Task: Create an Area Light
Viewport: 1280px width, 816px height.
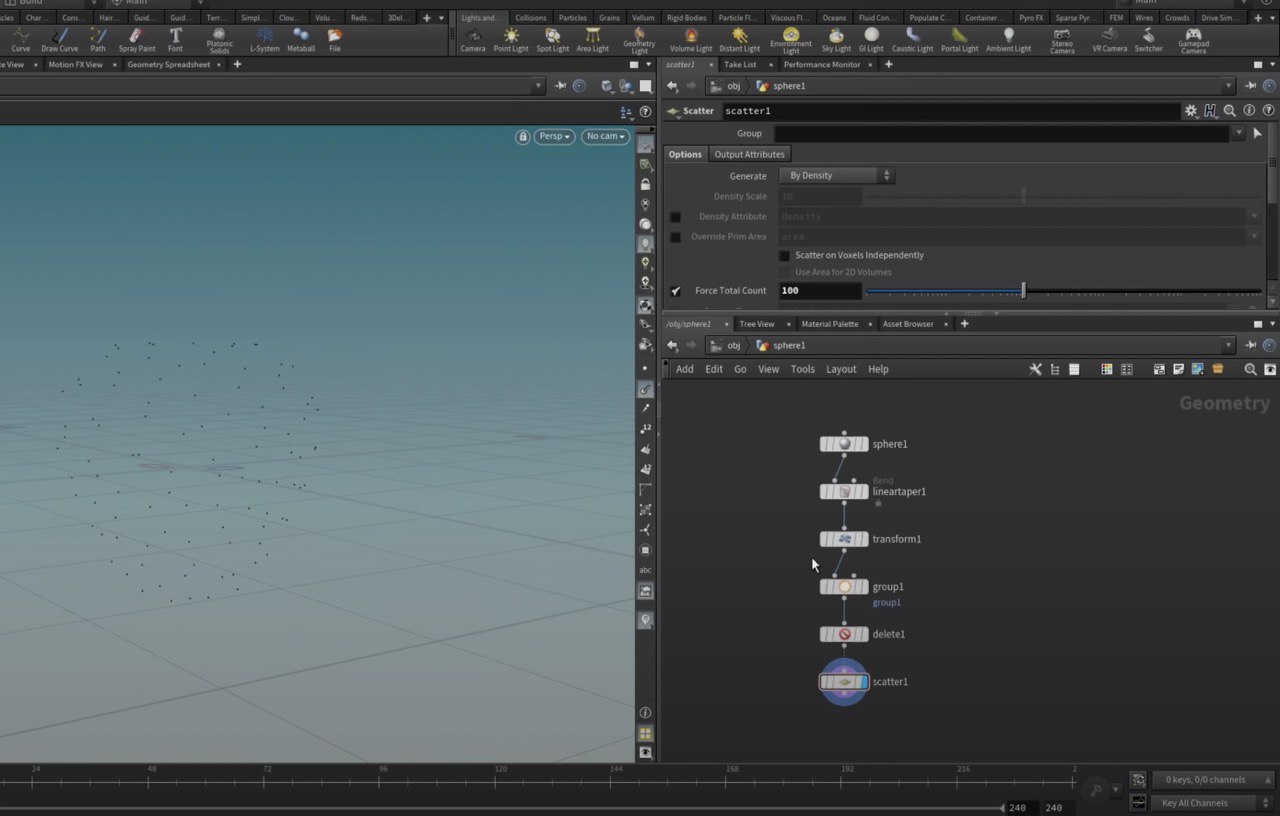Action: [592, 40]
